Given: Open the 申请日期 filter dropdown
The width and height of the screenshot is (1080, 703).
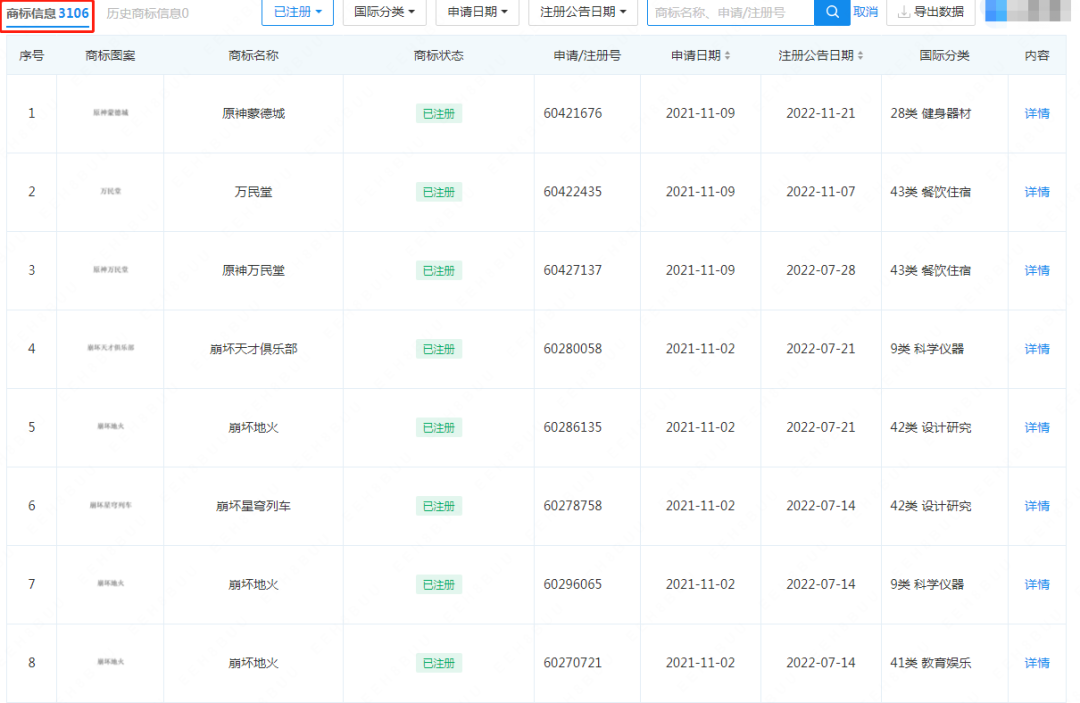Looking at the screenshot, I should pos(477,12).
